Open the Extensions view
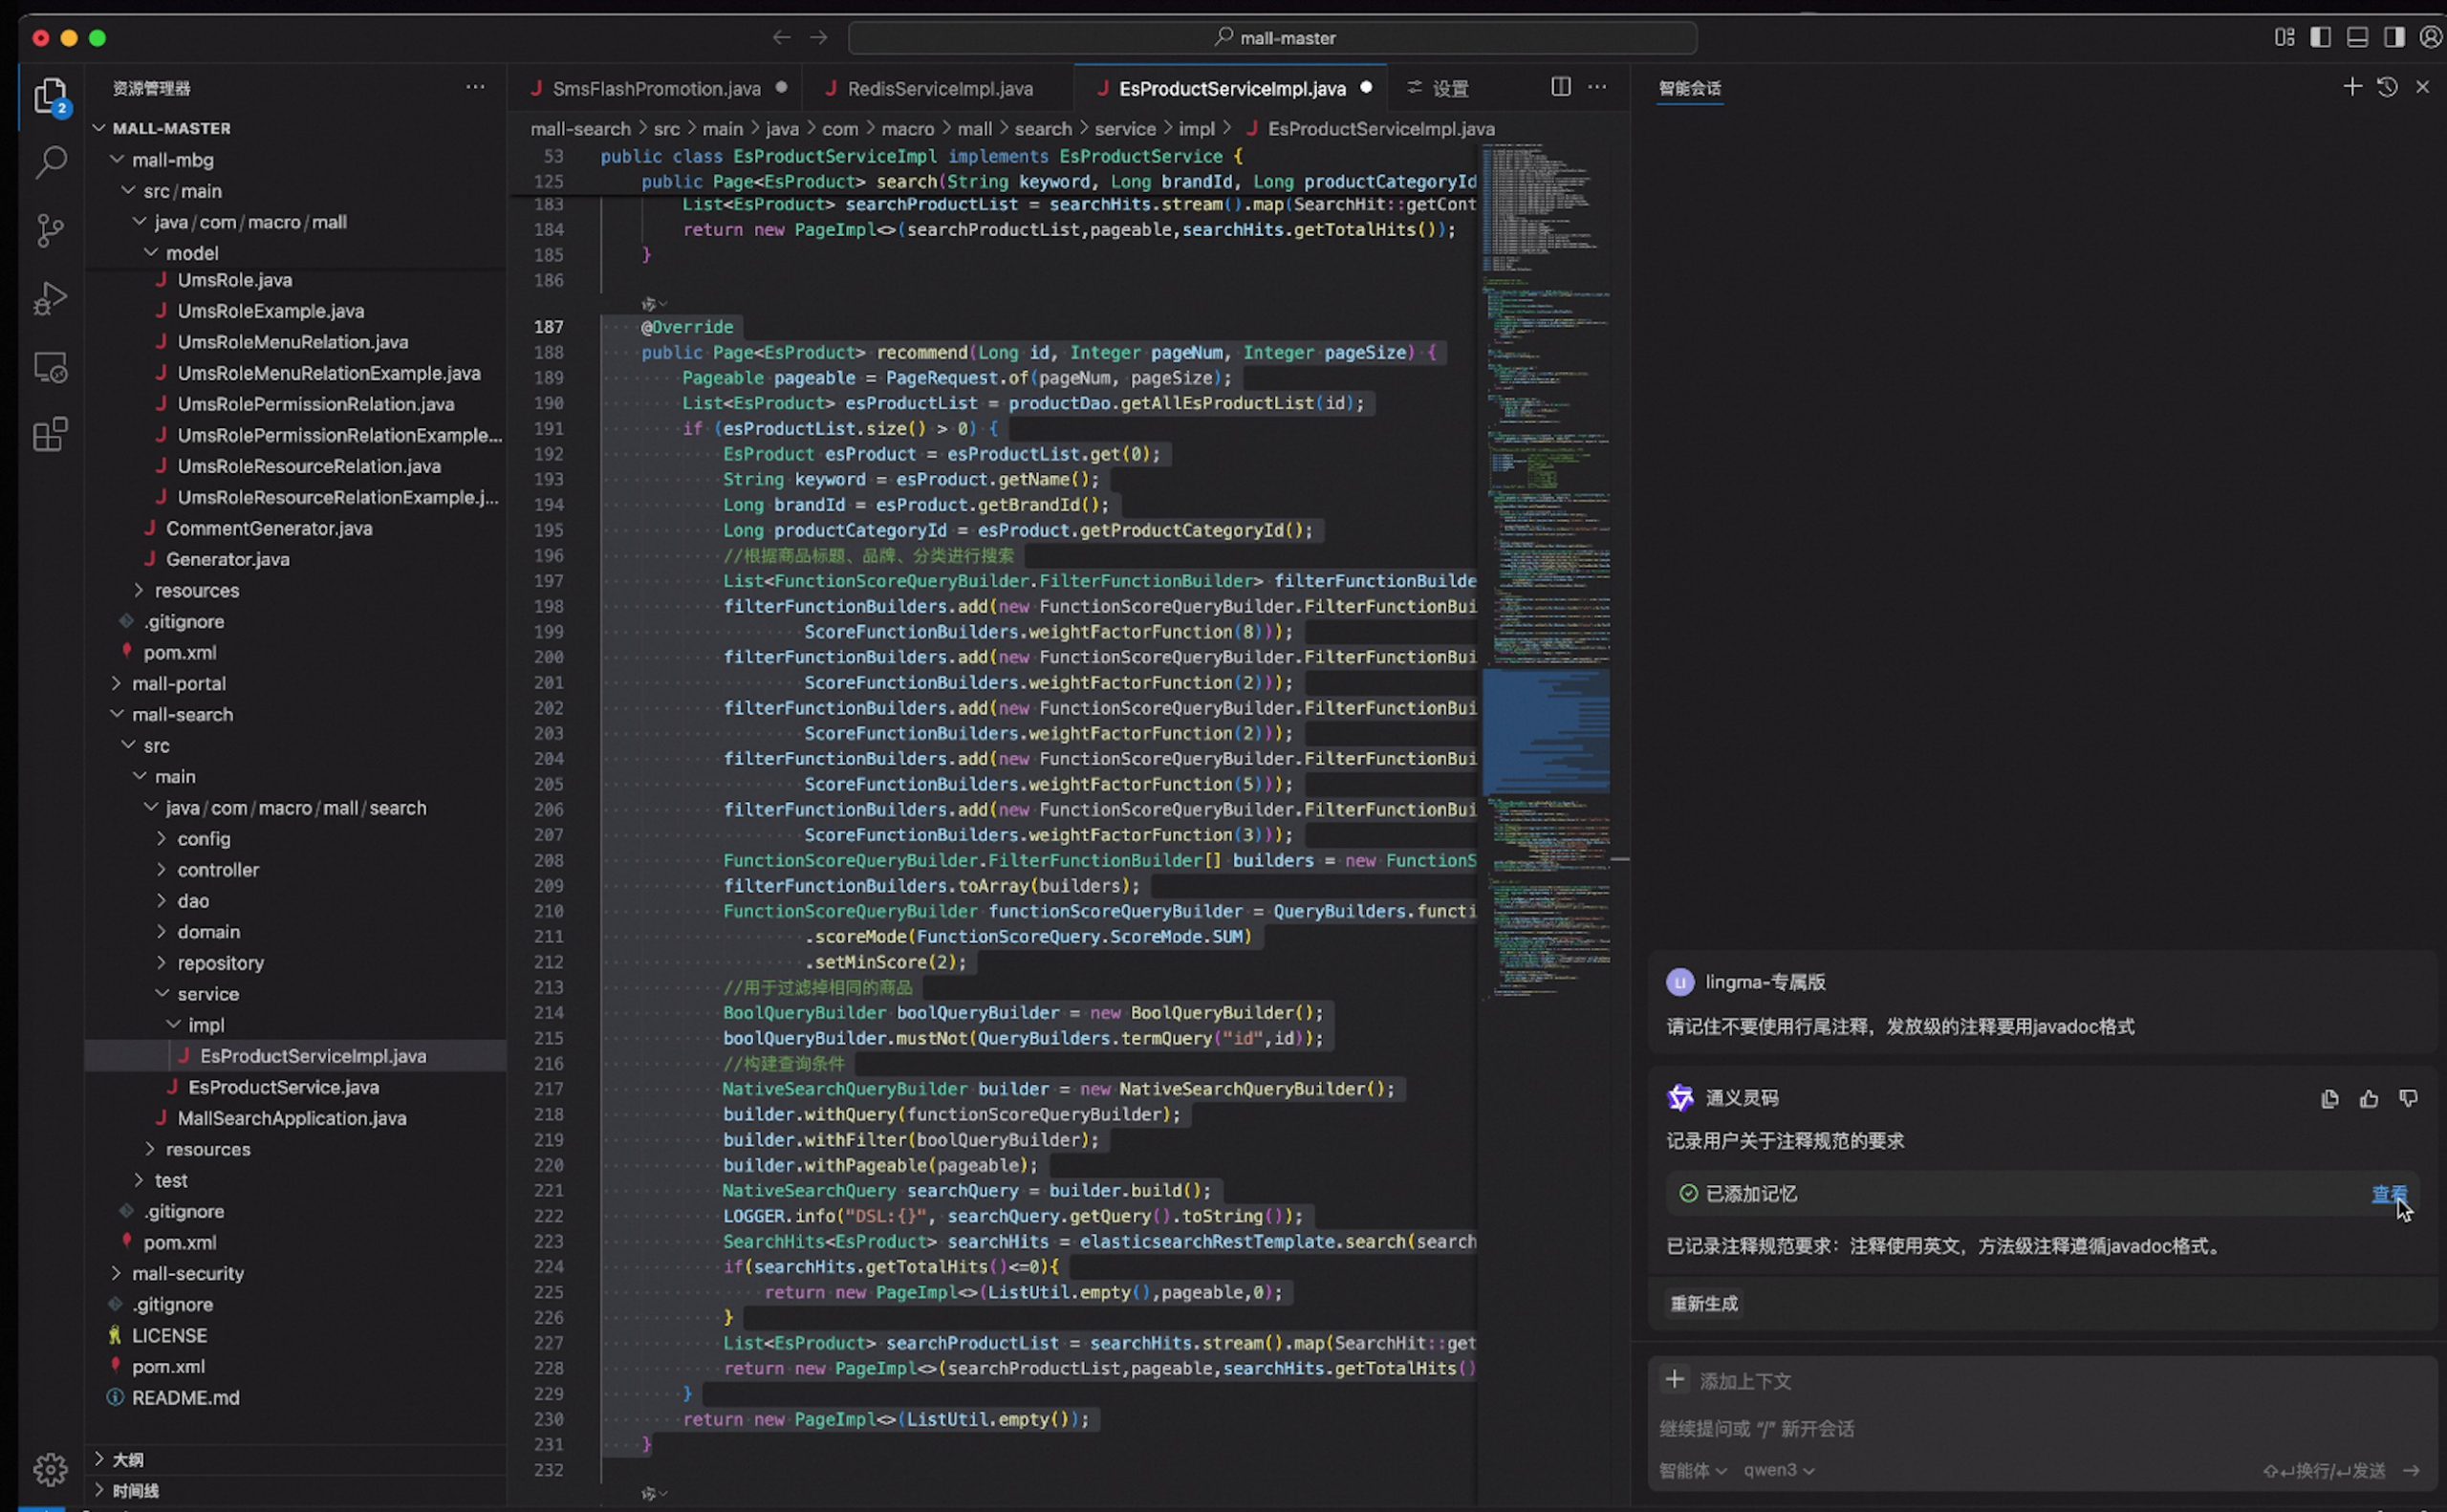 point(50,435)
